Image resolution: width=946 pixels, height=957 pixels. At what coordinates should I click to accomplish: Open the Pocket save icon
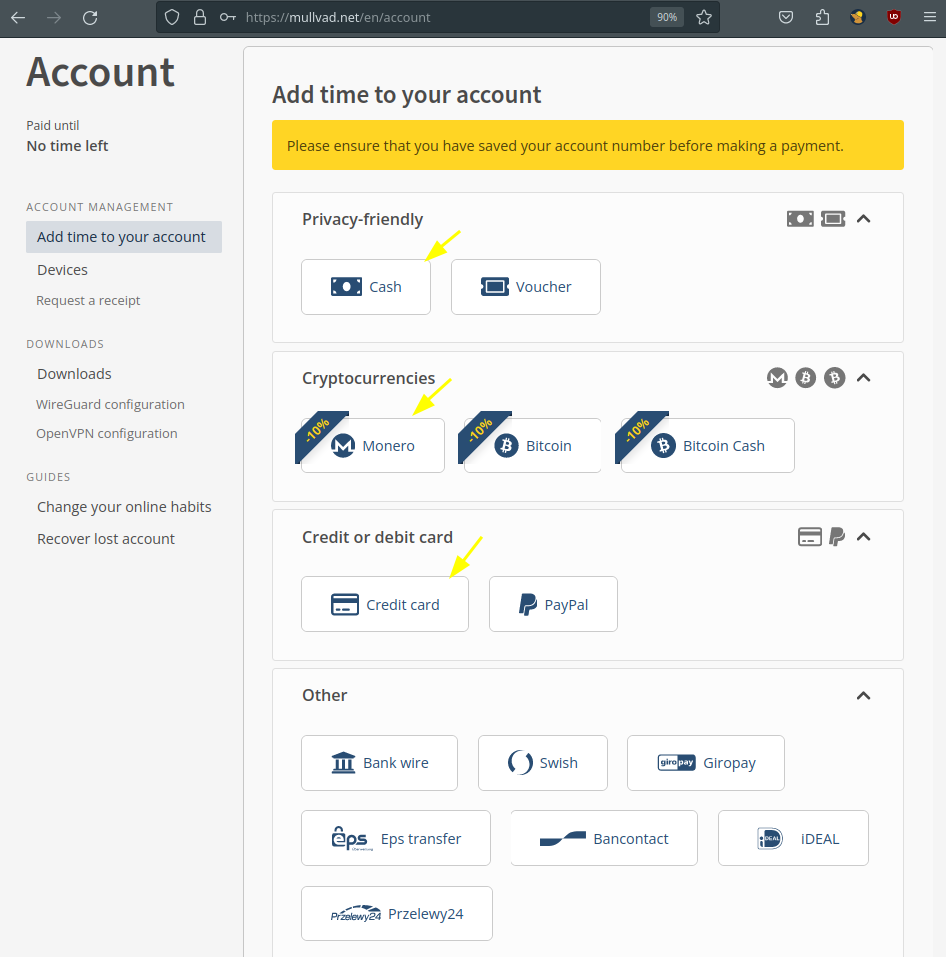[786, 17]
